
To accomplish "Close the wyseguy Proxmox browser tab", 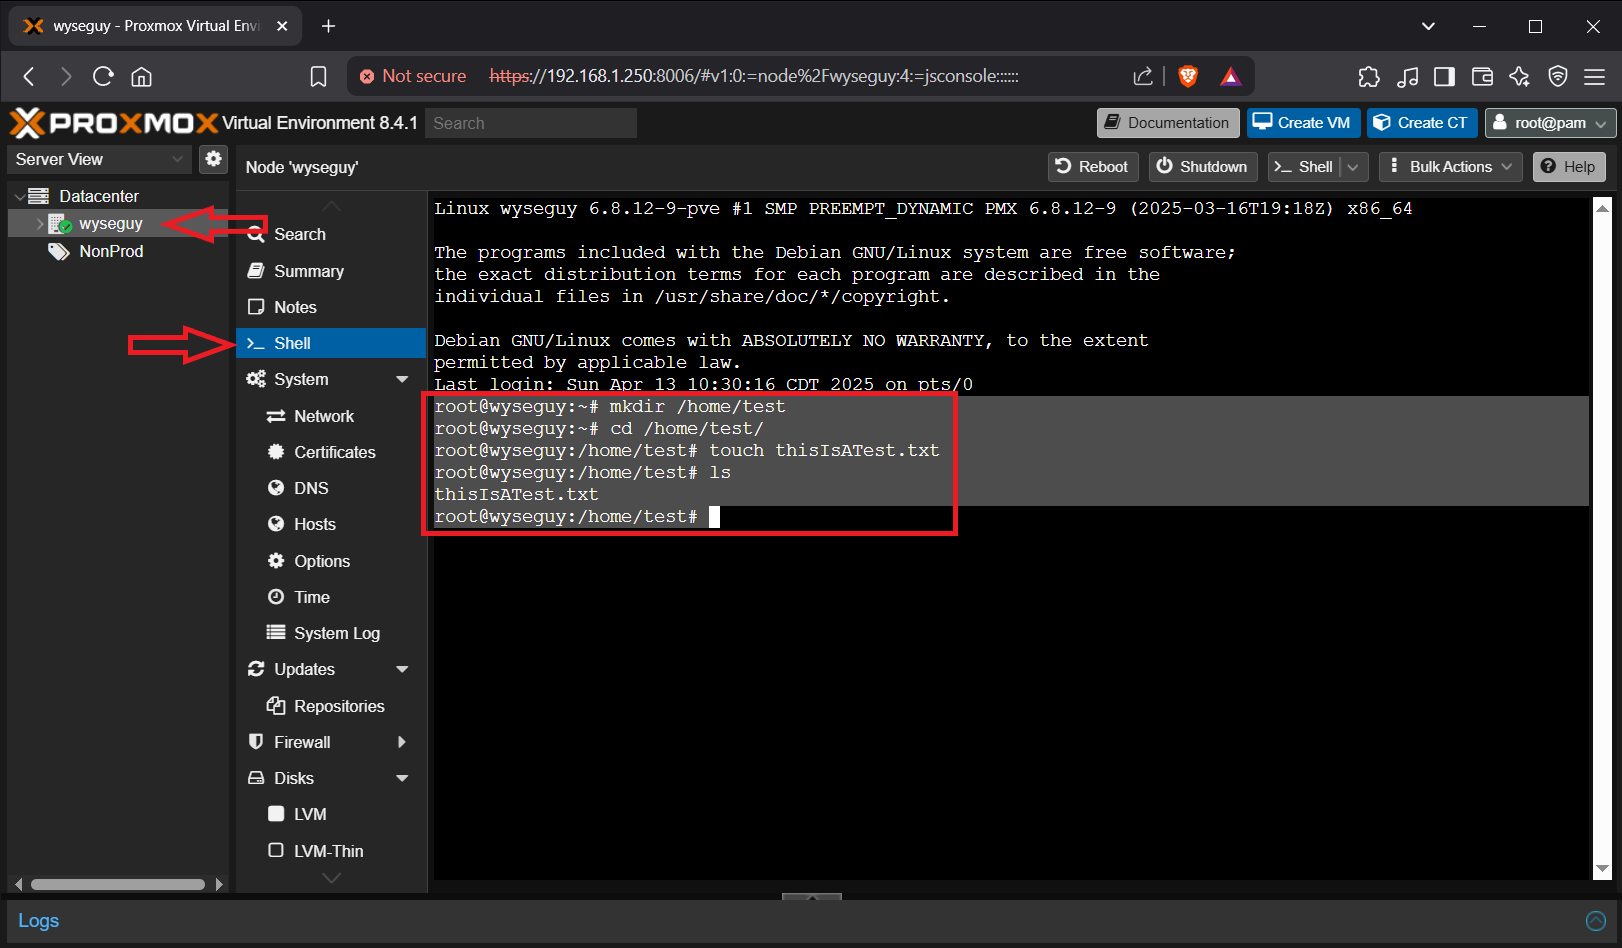I will tap(282, 26).
